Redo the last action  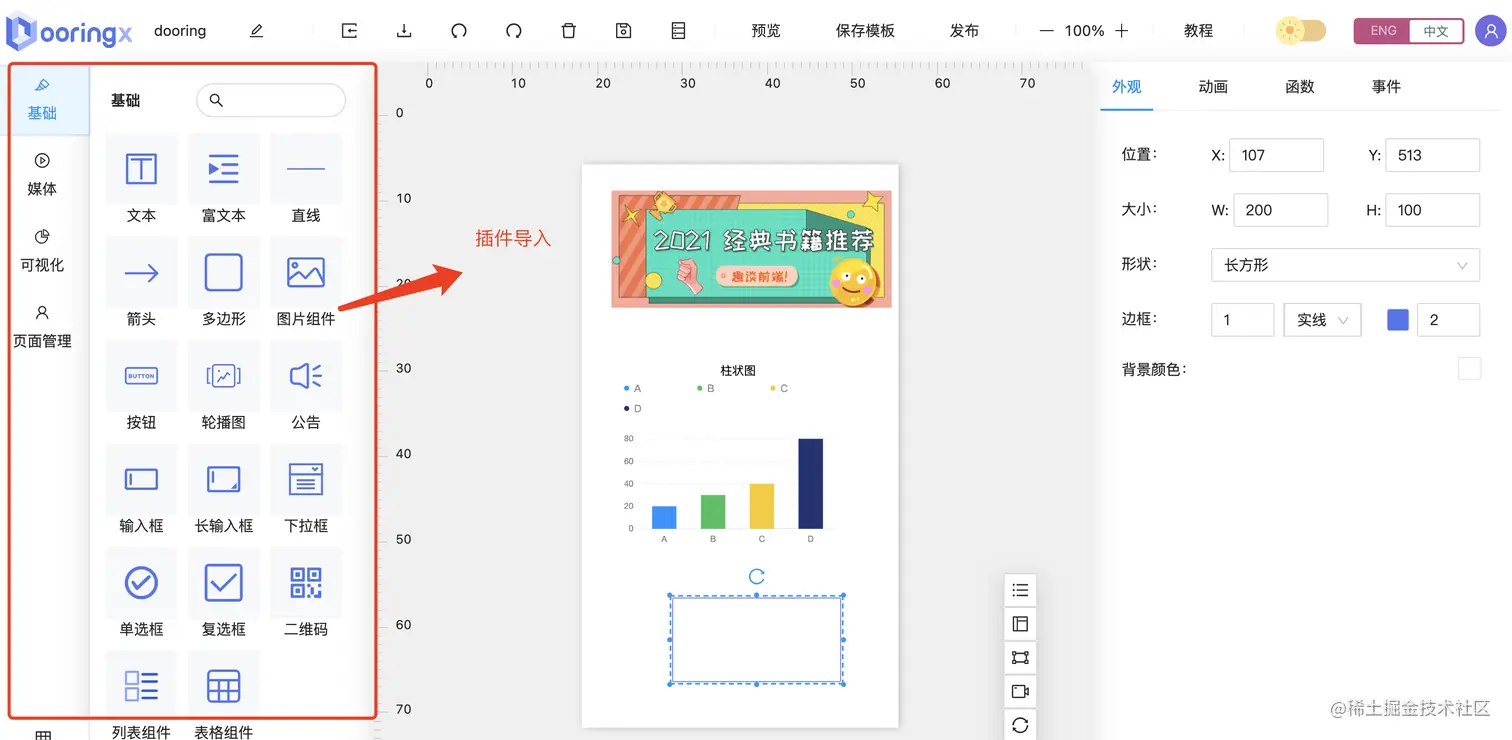pyautogui.click(x=514, y=31)
